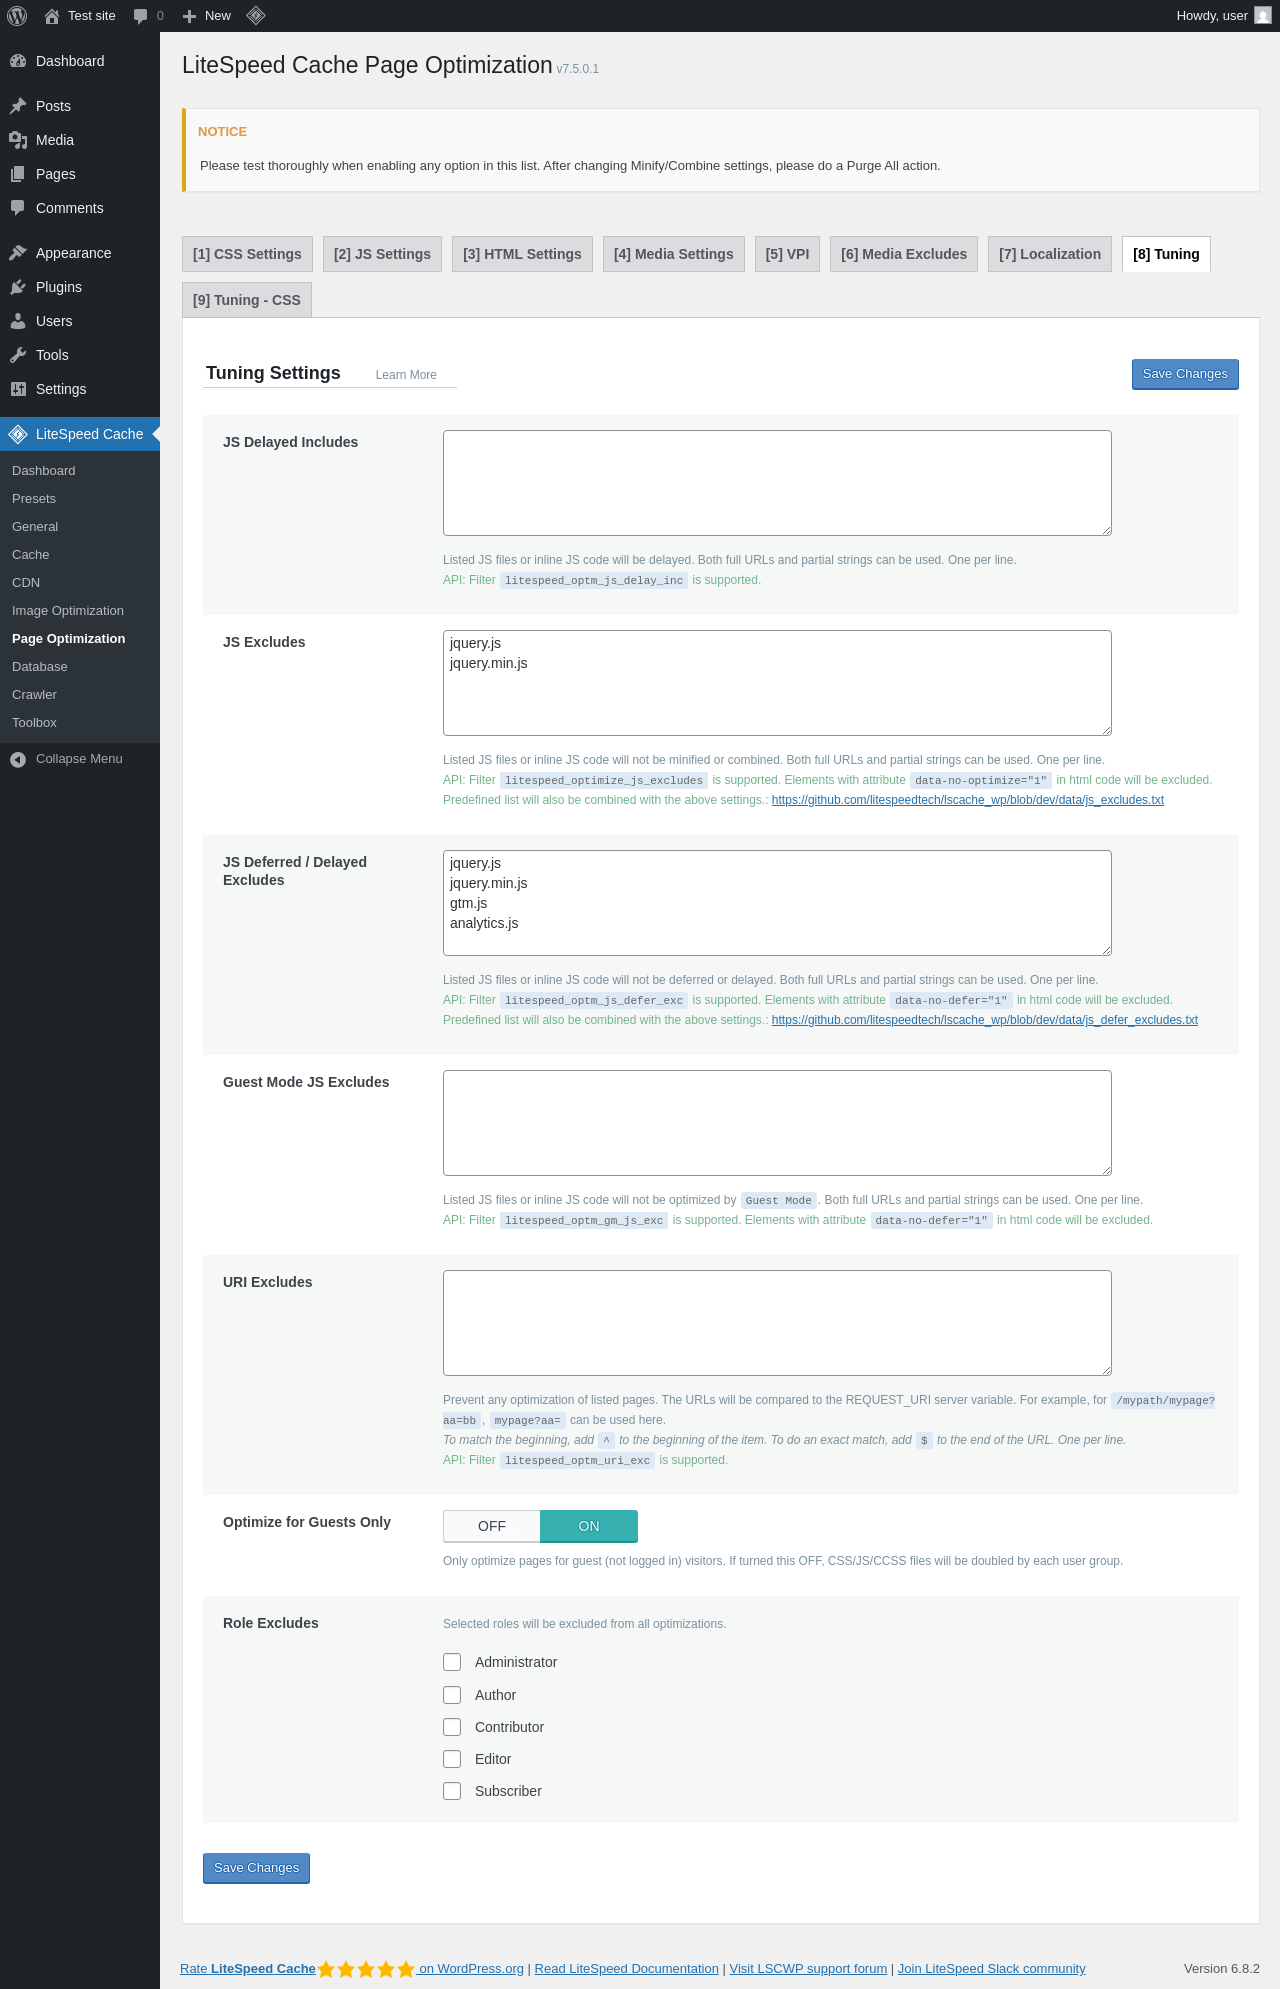Open the [4] Media Settings tab

tap(674, 254)
